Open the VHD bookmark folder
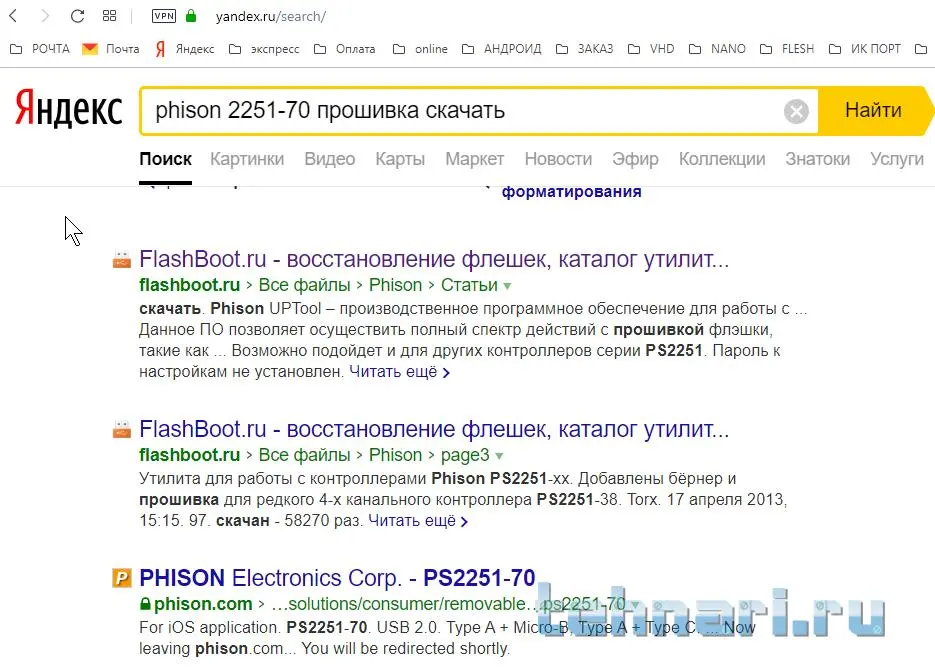This screenshot has width=935, height=669. 651,49
